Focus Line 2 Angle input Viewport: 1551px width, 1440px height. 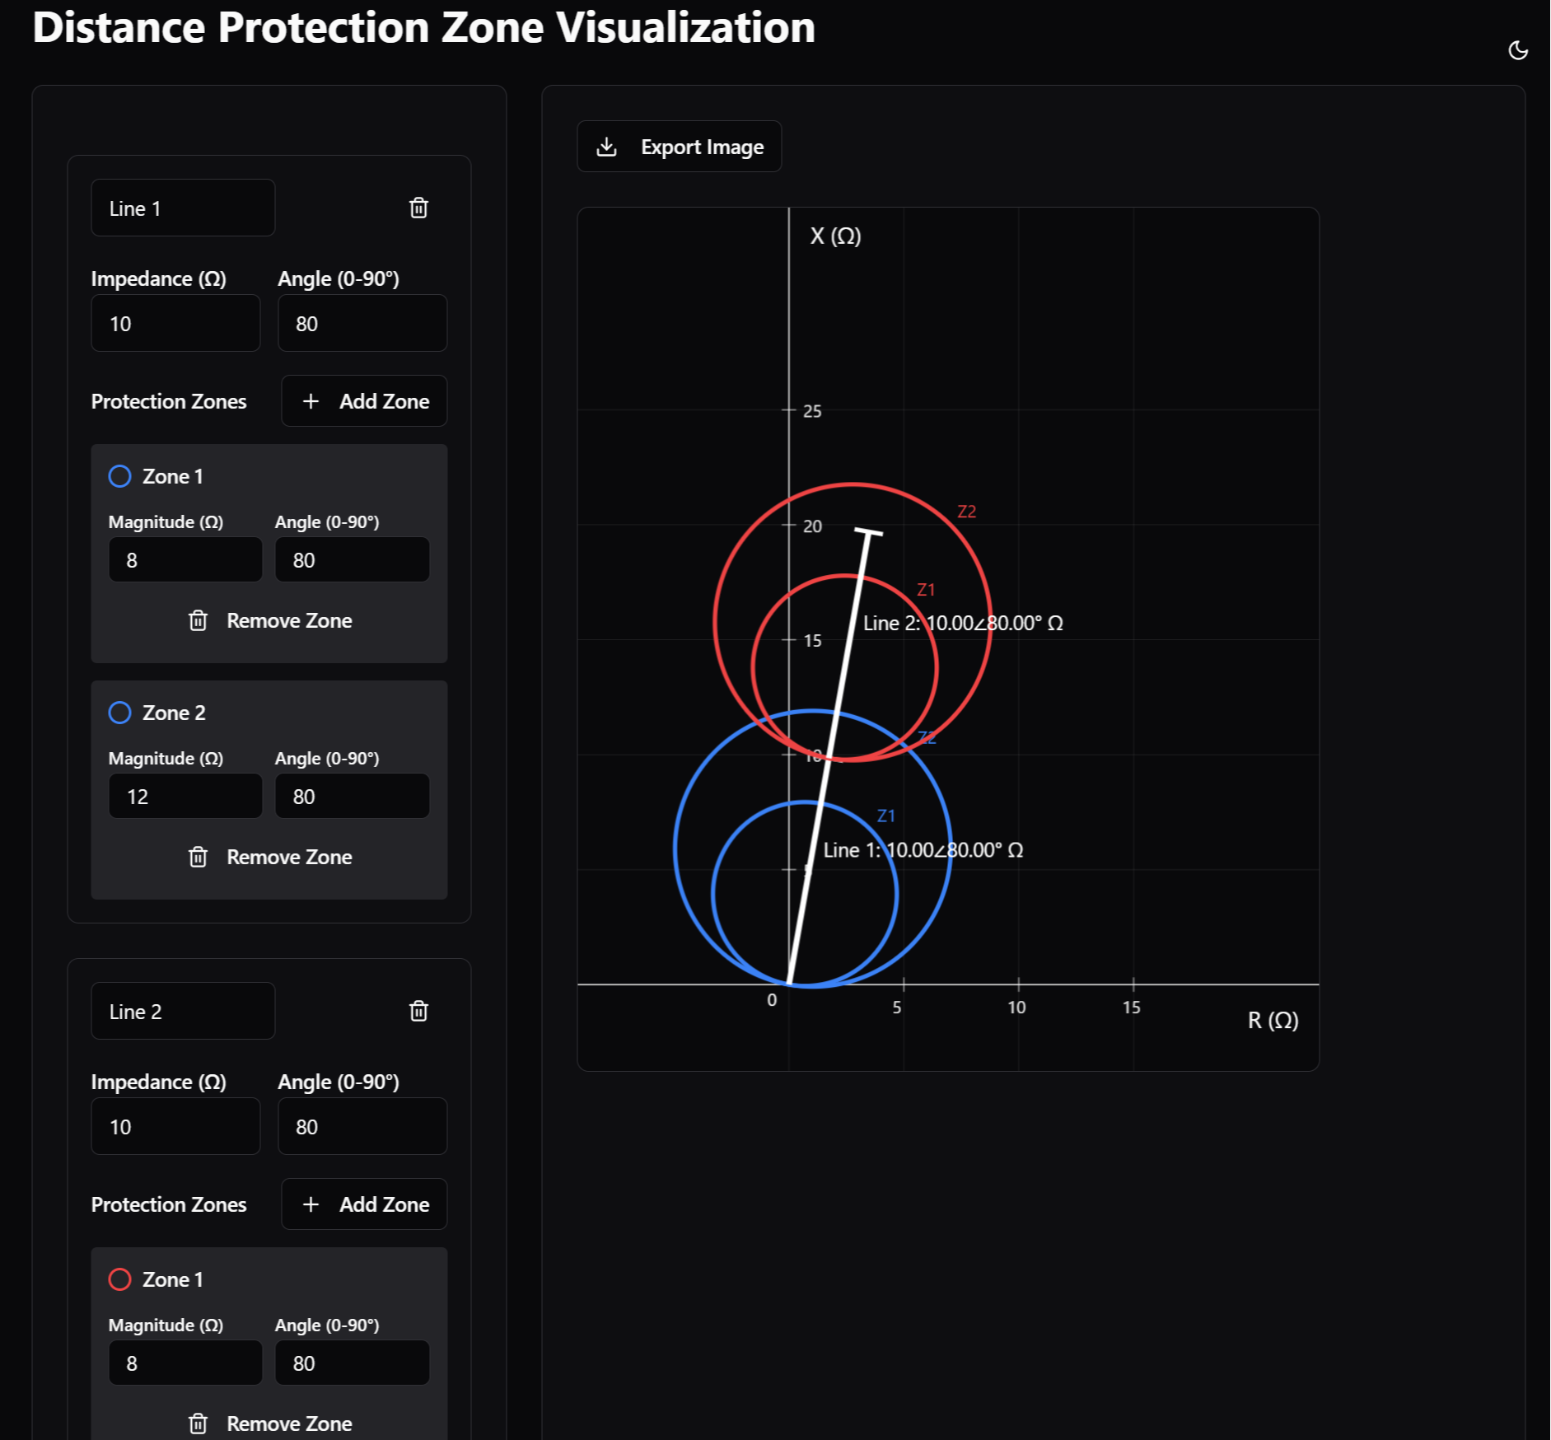pos(362,1126)
